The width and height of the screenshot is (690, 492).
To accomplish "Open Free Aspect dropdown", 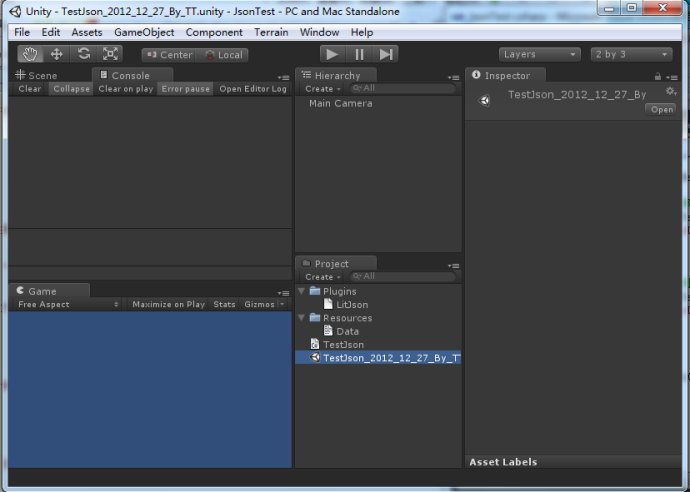I will [x=67, y=305].
